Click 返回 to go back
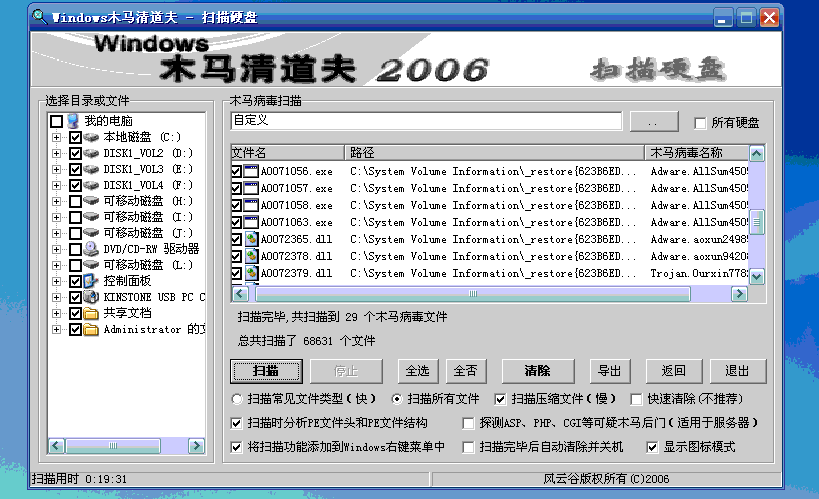The width and height of the screenshot is (819, 499). (x=674, y=371)
